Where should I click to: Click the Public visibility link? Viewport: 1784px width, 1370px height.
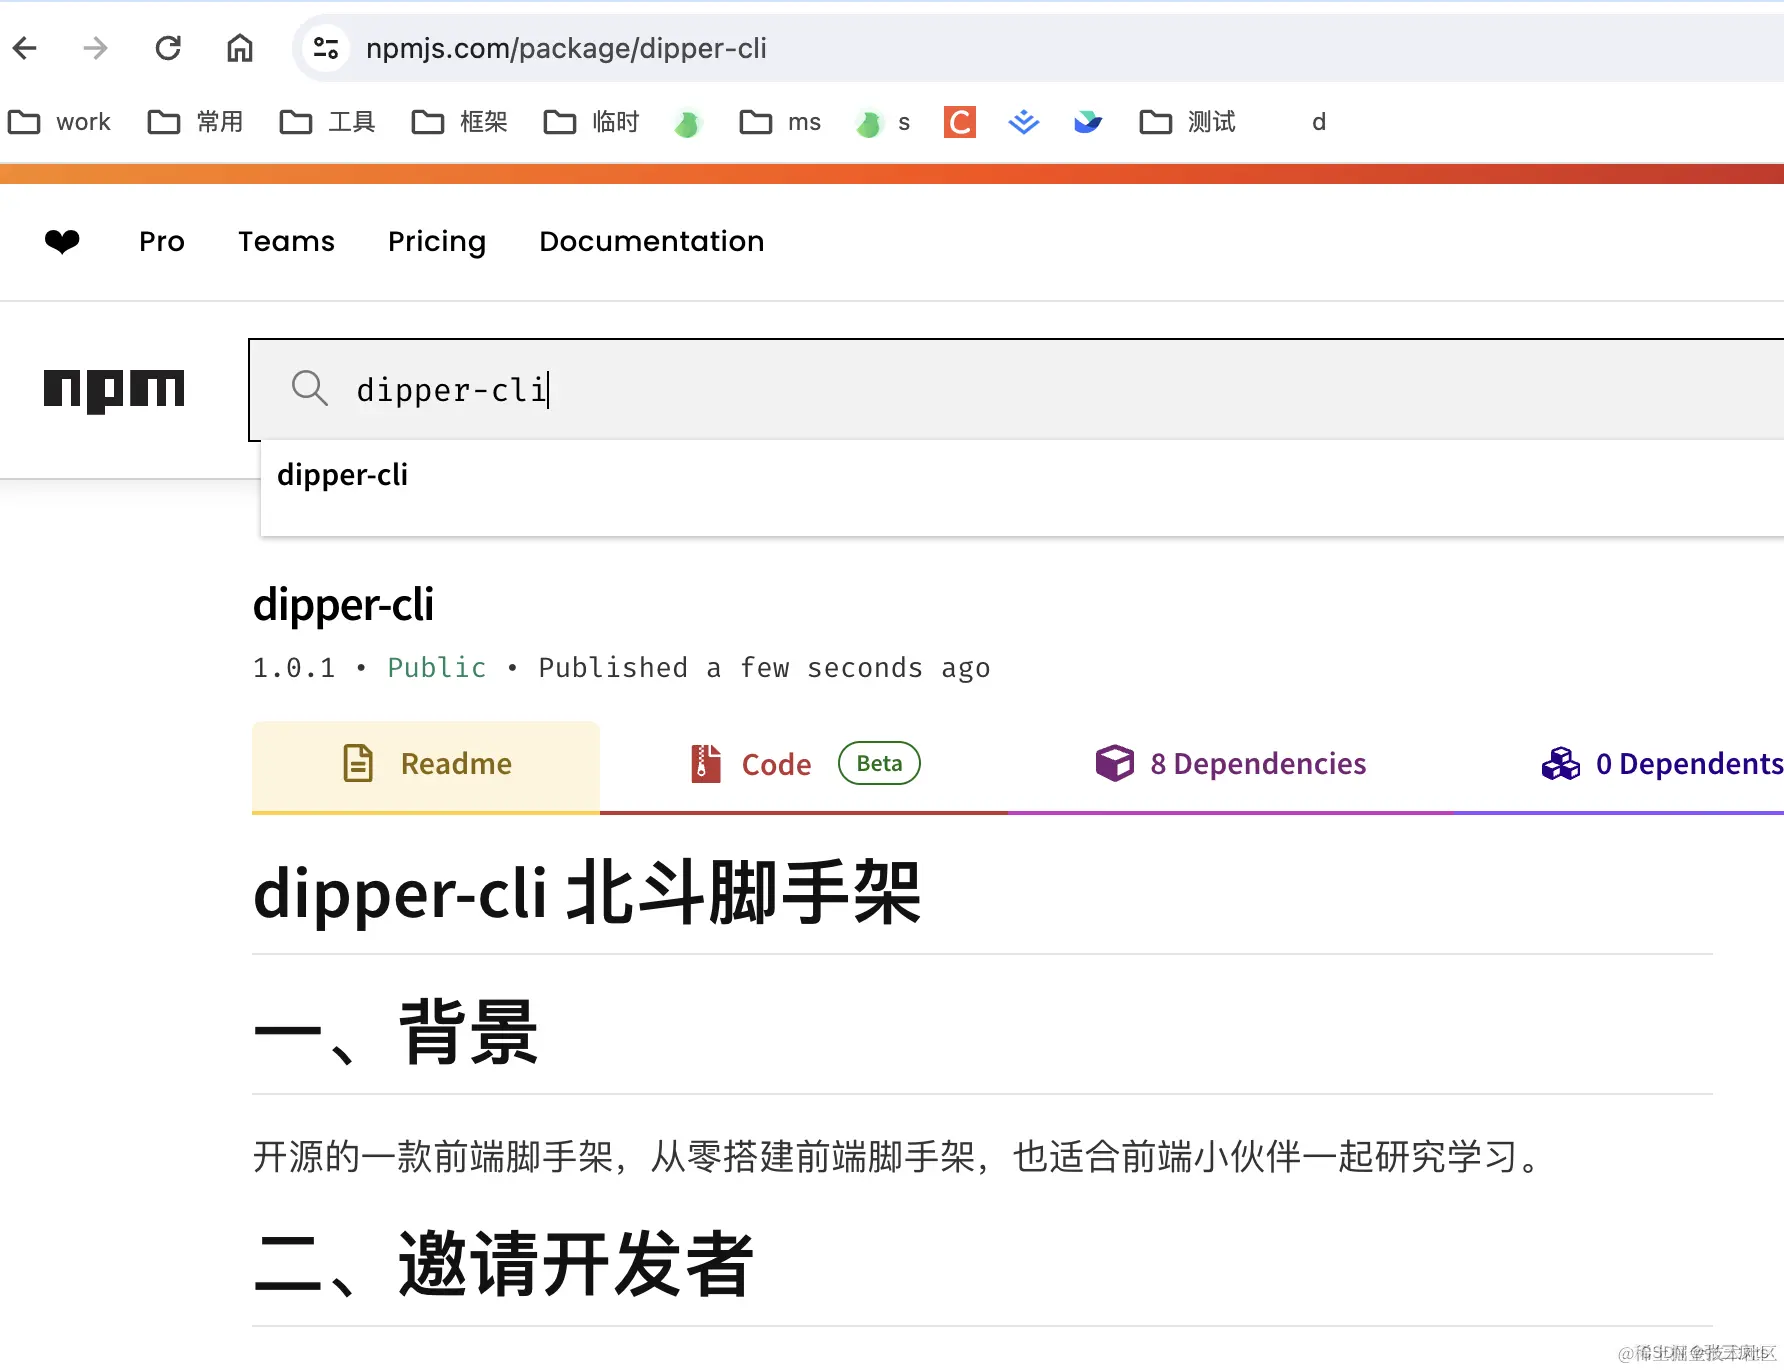click(436, 668)
